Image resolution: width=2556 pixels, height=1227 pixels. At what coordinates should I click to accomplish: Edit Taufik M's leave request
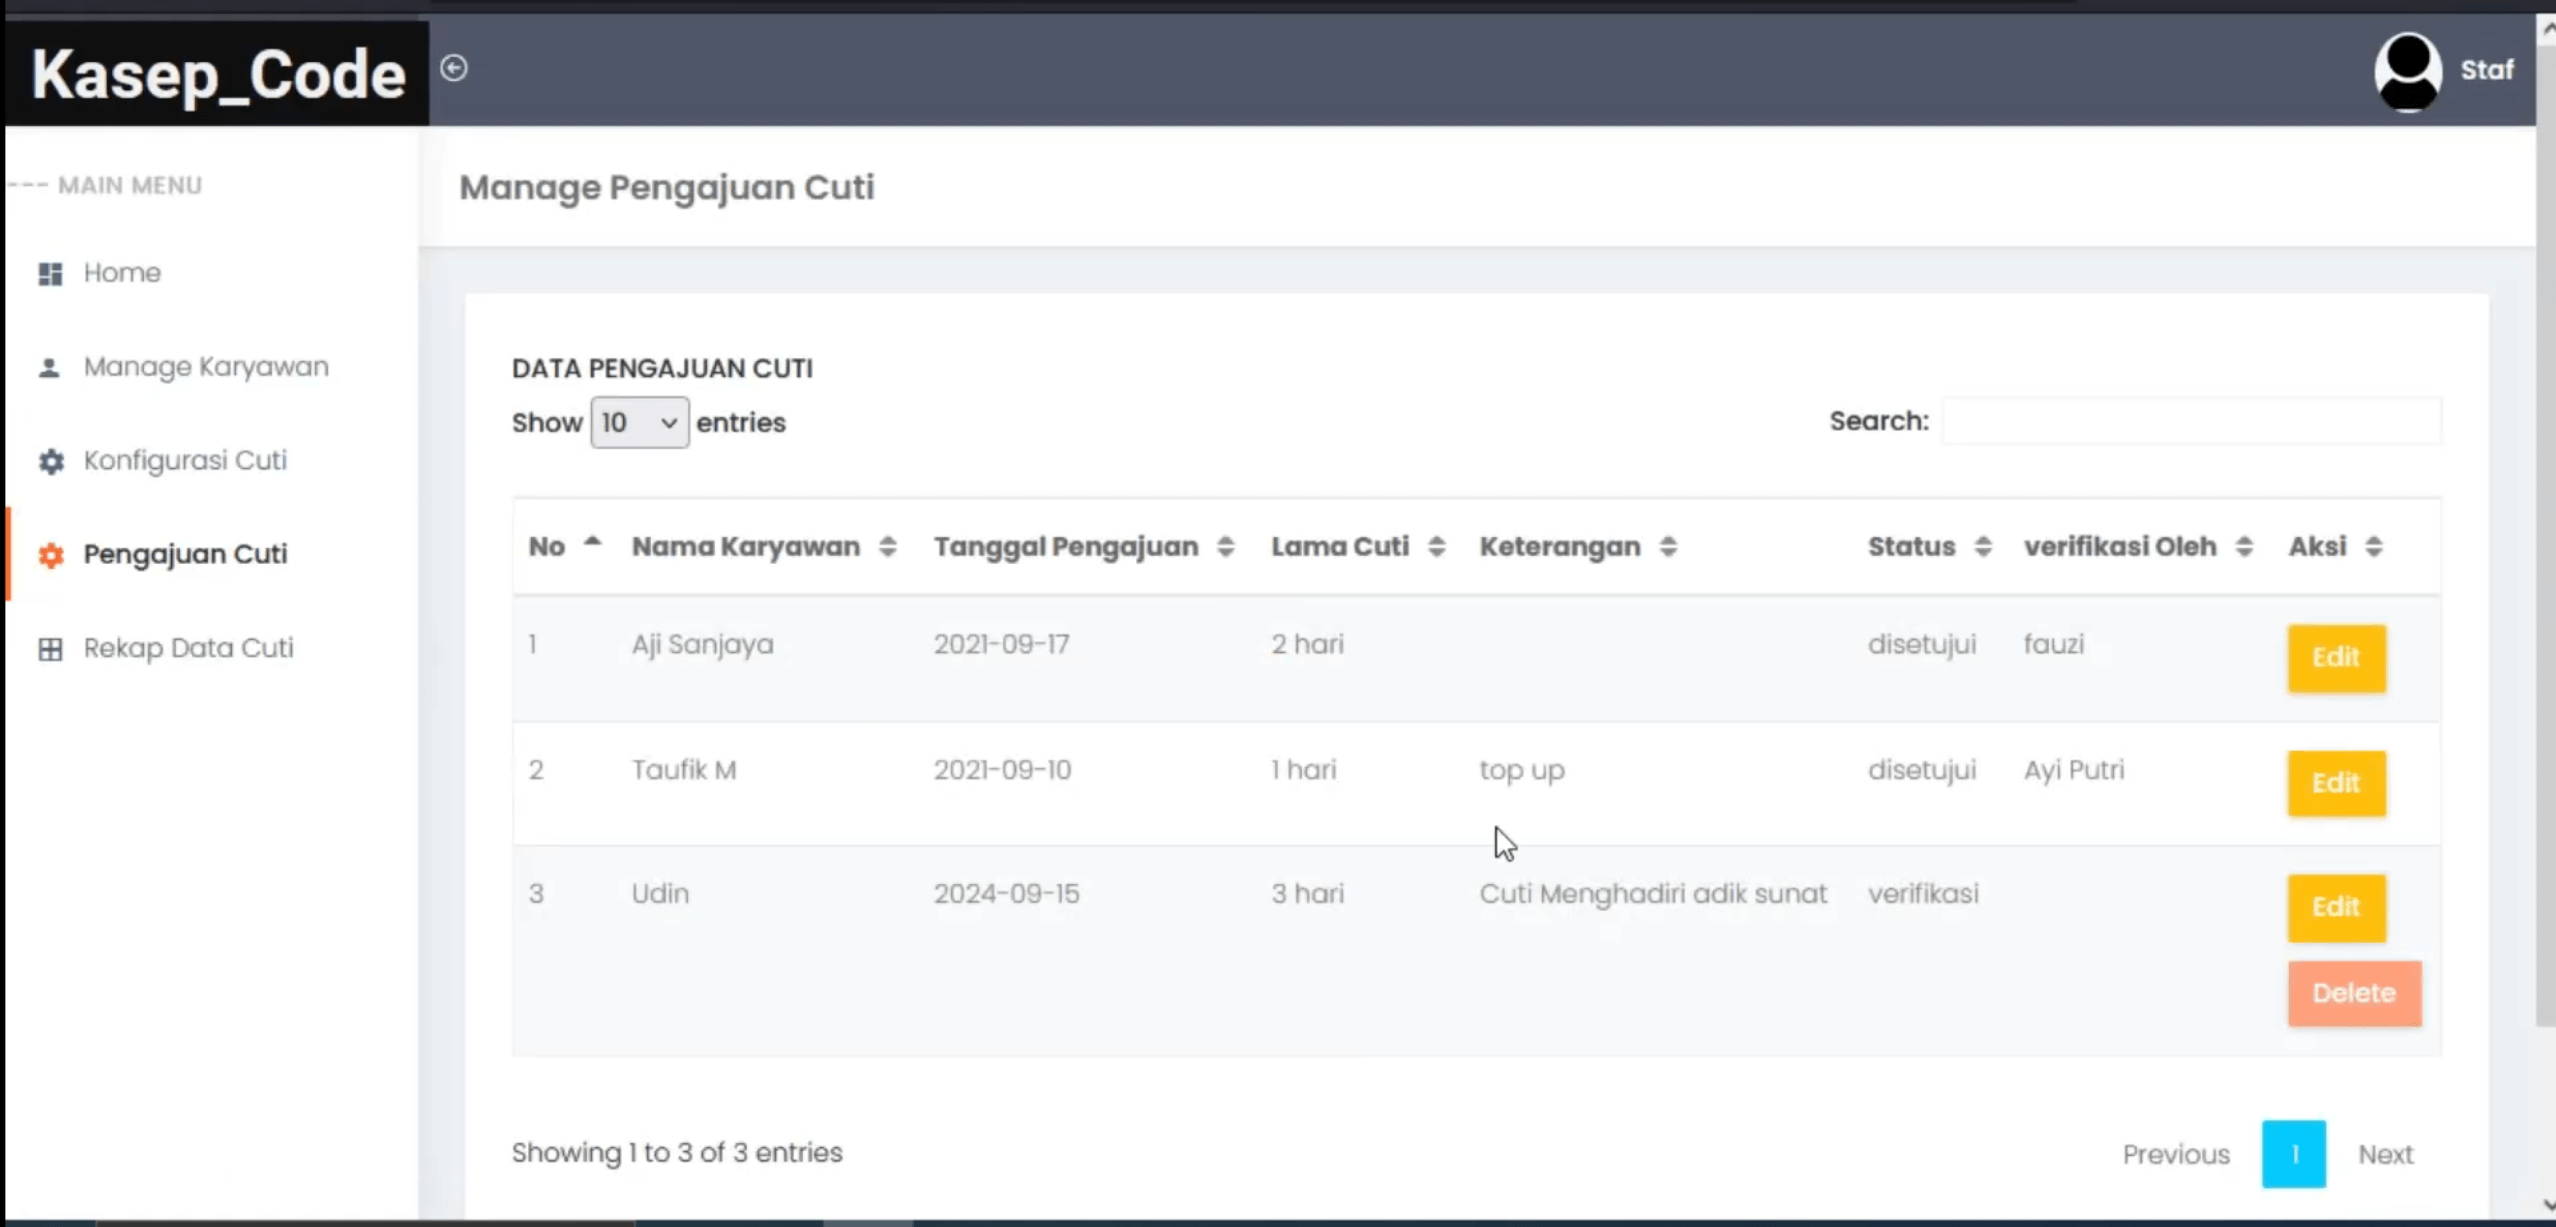2336,783
